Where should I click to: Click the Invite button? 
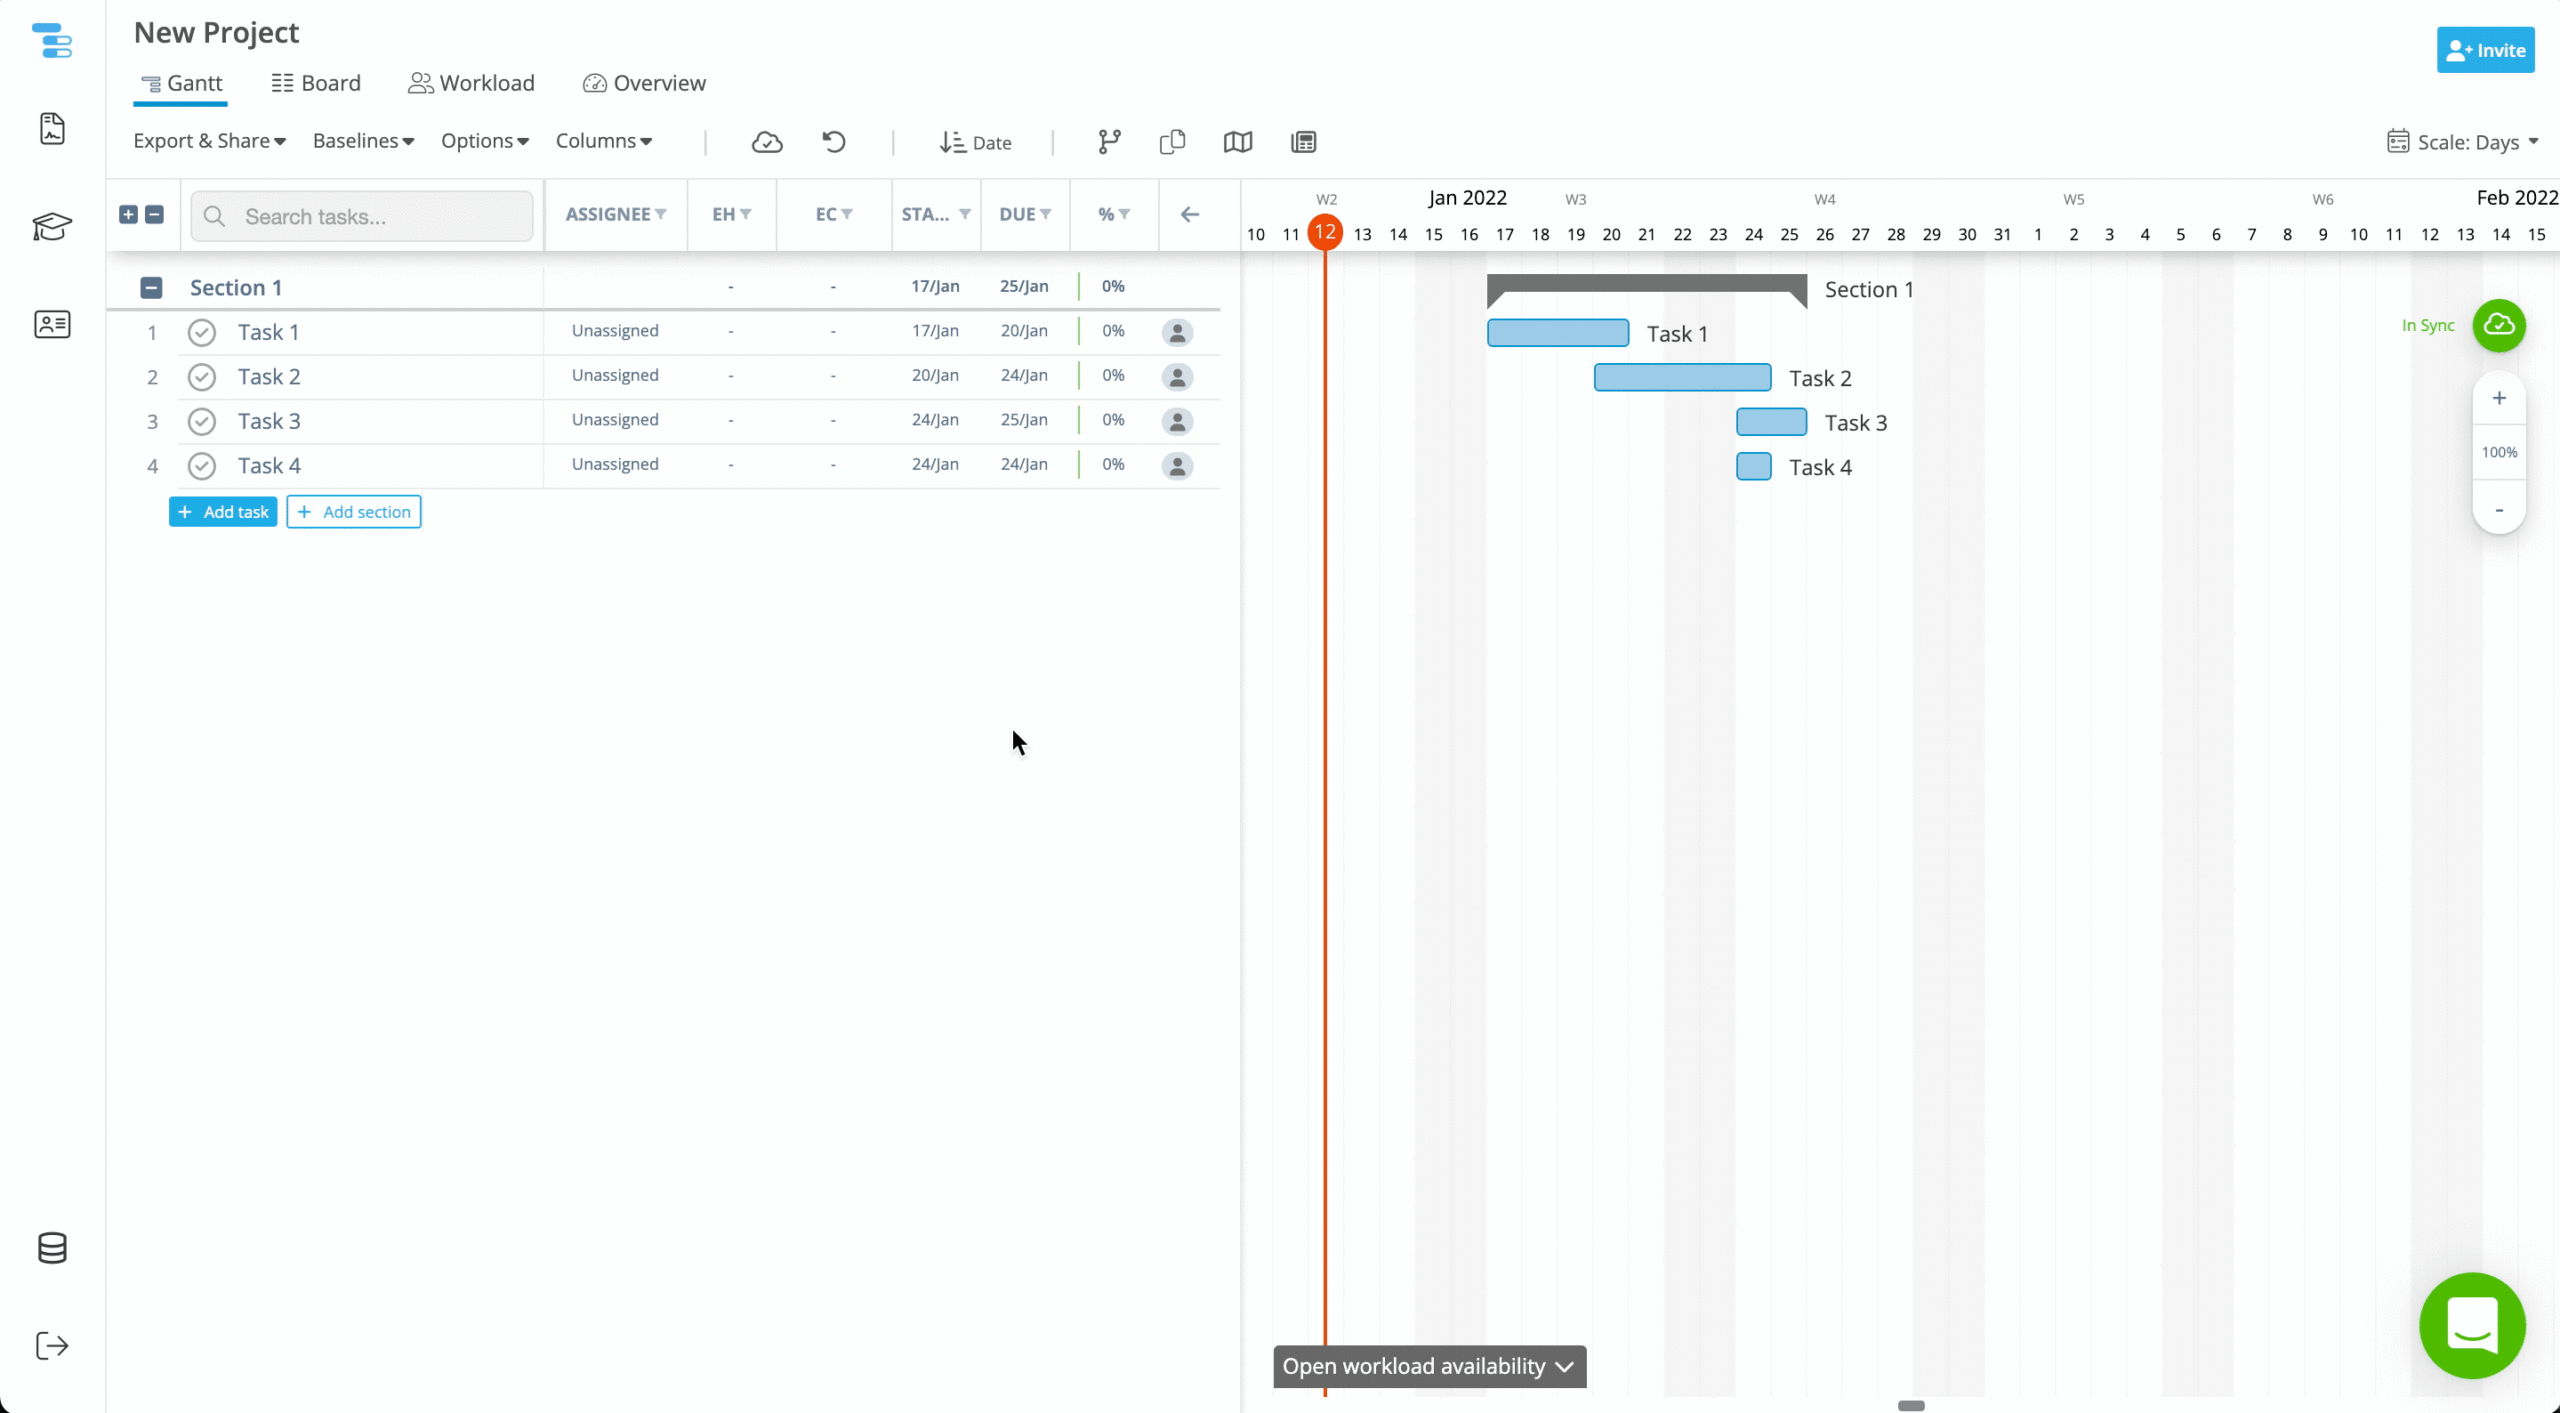[x=2484, y=50]
